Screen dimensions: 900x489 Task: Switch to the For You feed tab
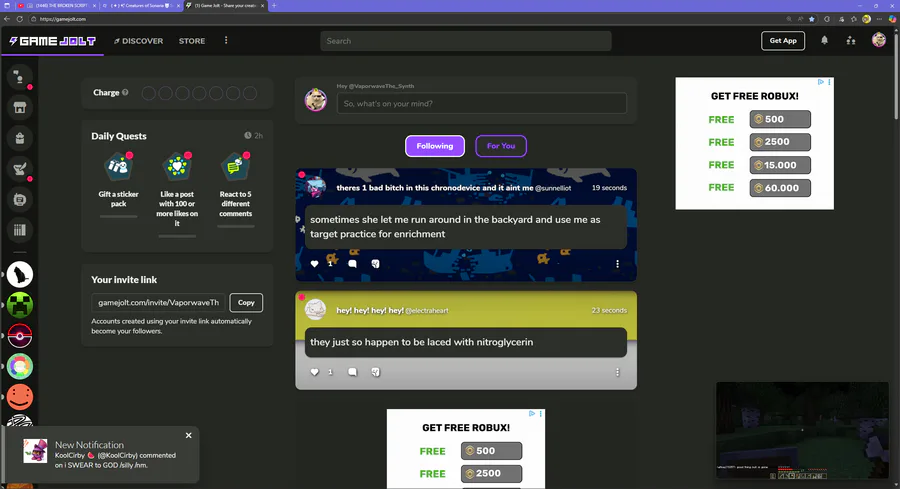tap(501, 146)
